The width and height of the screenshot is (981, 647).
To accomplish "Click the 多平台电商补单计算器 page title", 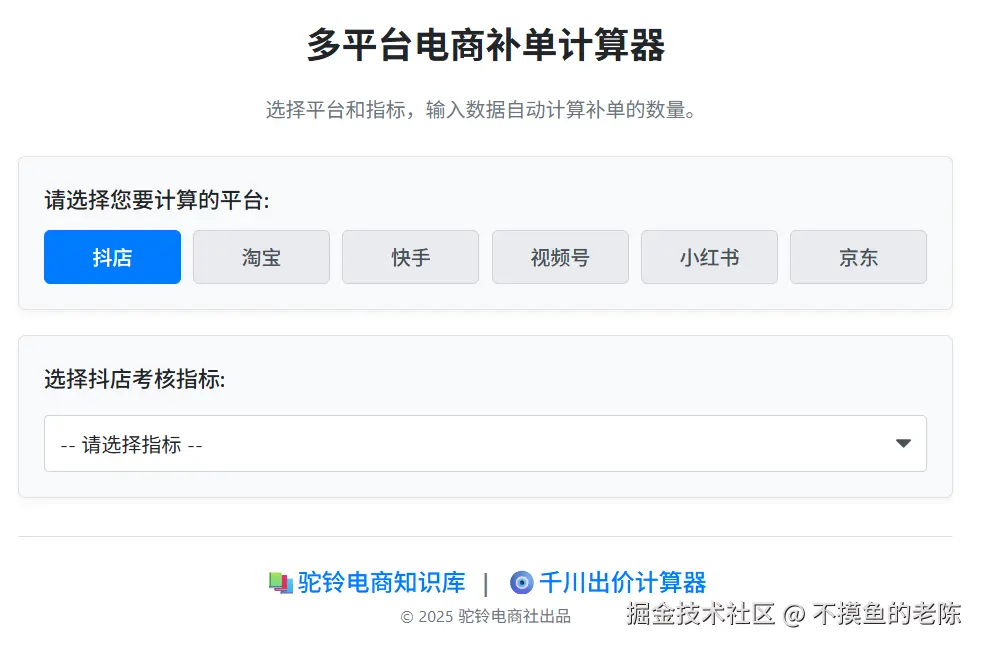I will (485, 45).
